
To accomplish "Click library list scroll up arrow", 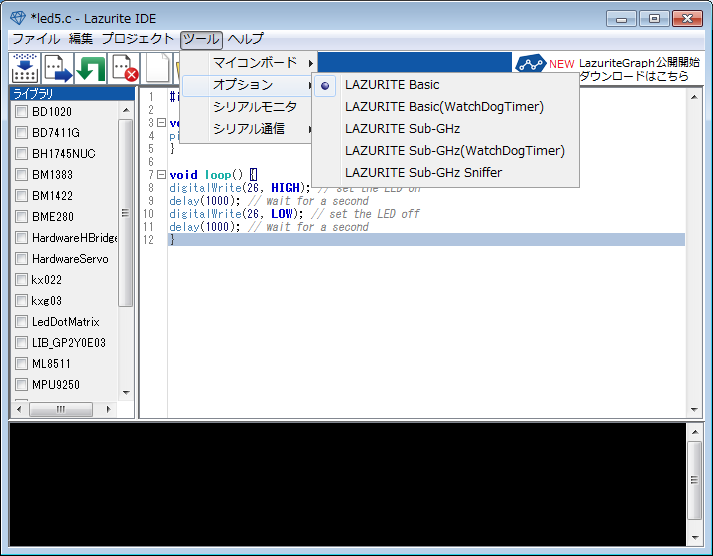I will coord(126,110).
